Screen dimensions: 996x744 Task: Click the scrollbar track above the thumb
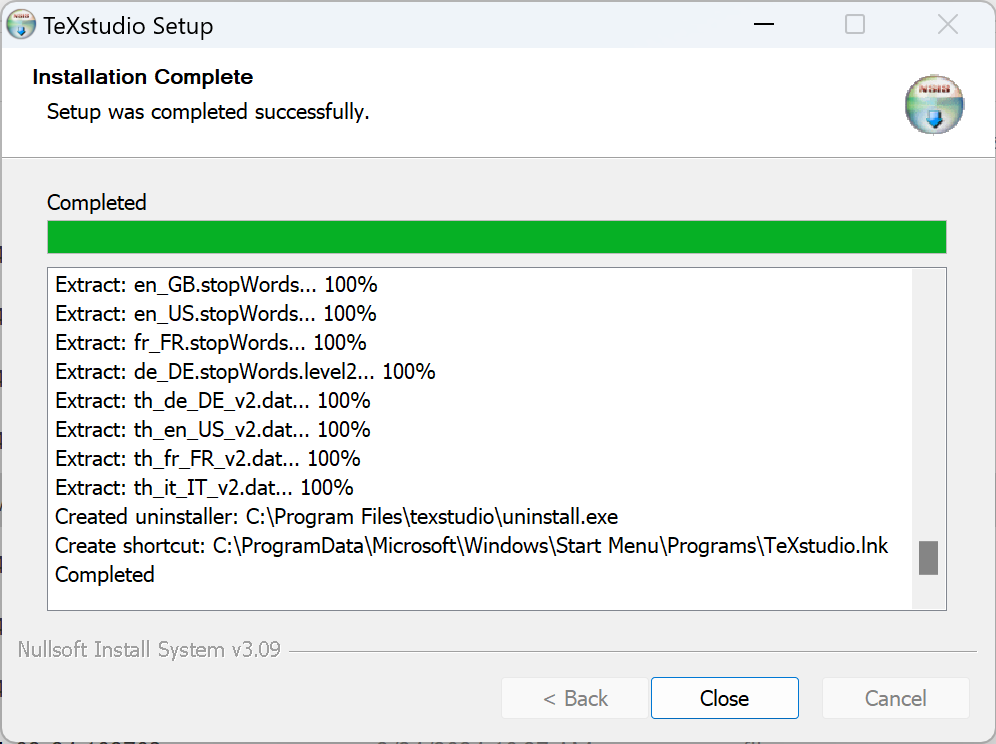tap(928, 400)
